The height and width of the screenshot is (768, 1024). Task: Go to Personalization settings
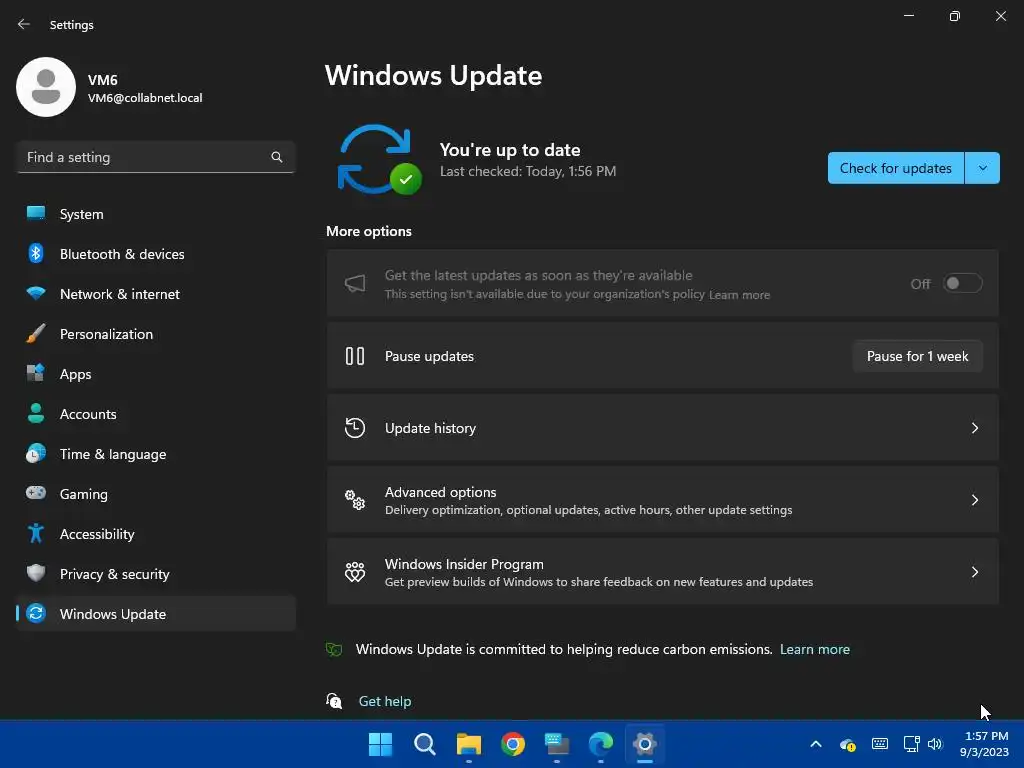(156, 334)
